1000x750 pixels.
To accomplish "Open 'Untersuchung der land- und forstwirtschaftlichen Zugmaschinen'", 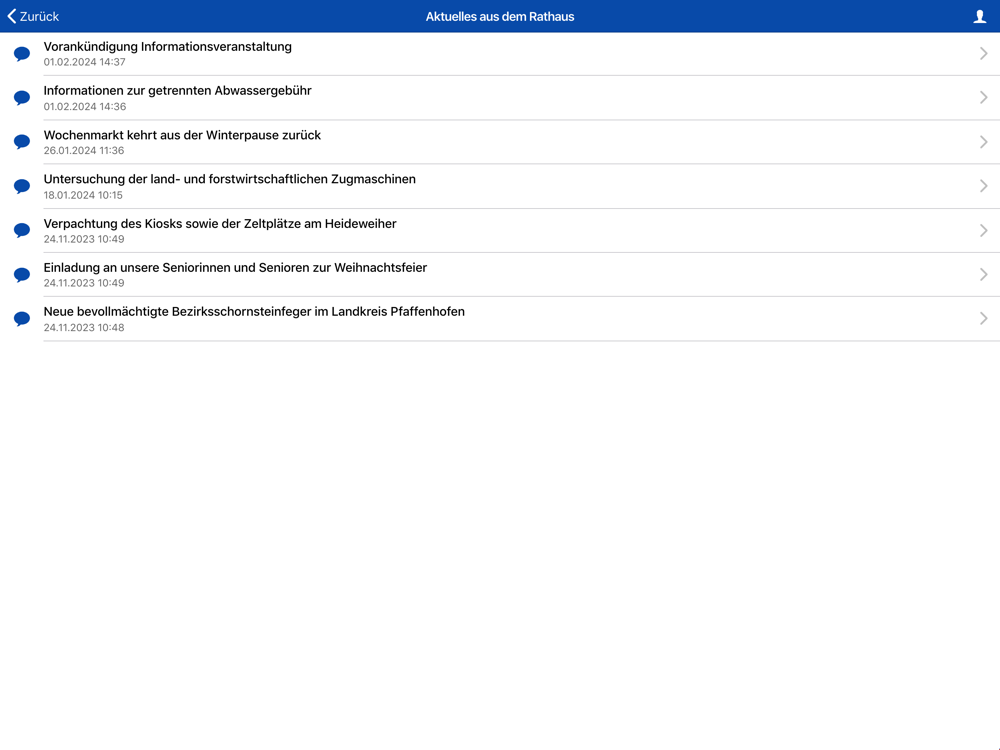I will [230, 179].
